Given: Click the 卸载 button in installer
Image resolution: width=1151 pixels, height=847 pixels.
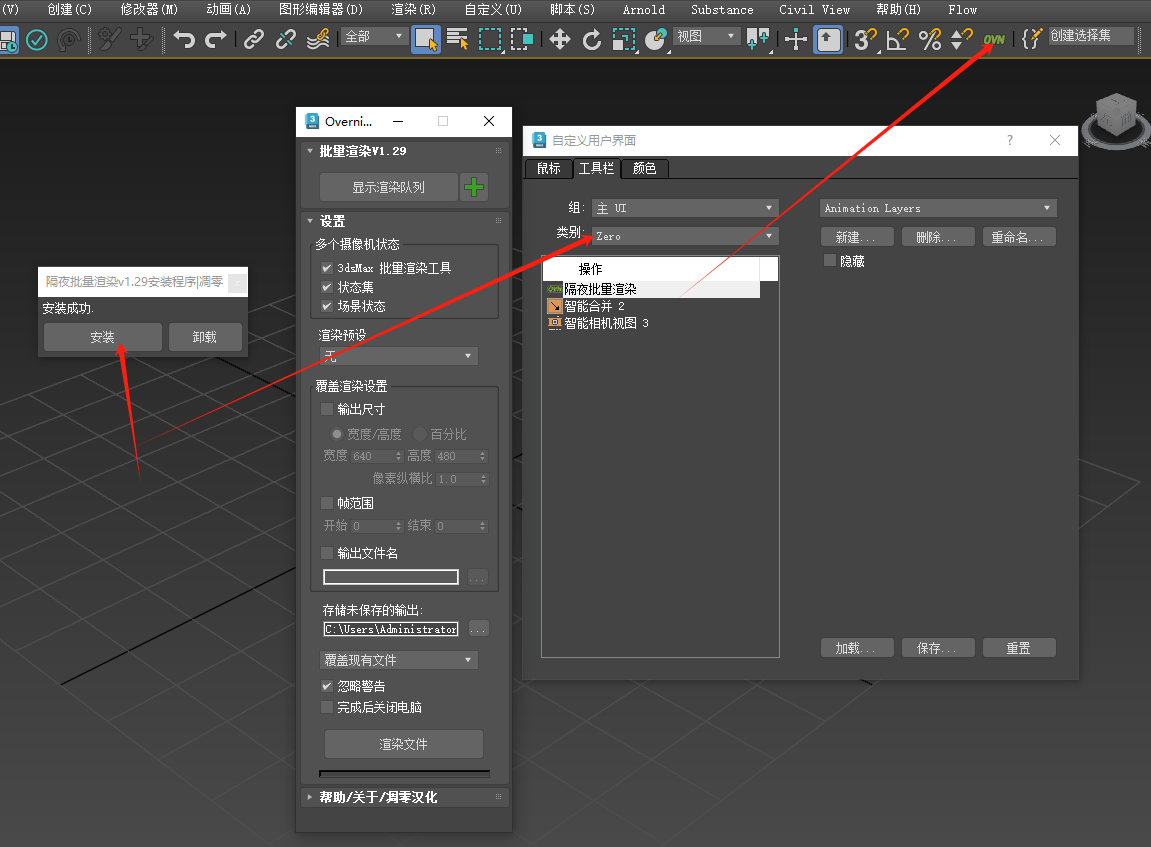Looking at the screenshot, I should pyautogui.click(x=205, y=337).
